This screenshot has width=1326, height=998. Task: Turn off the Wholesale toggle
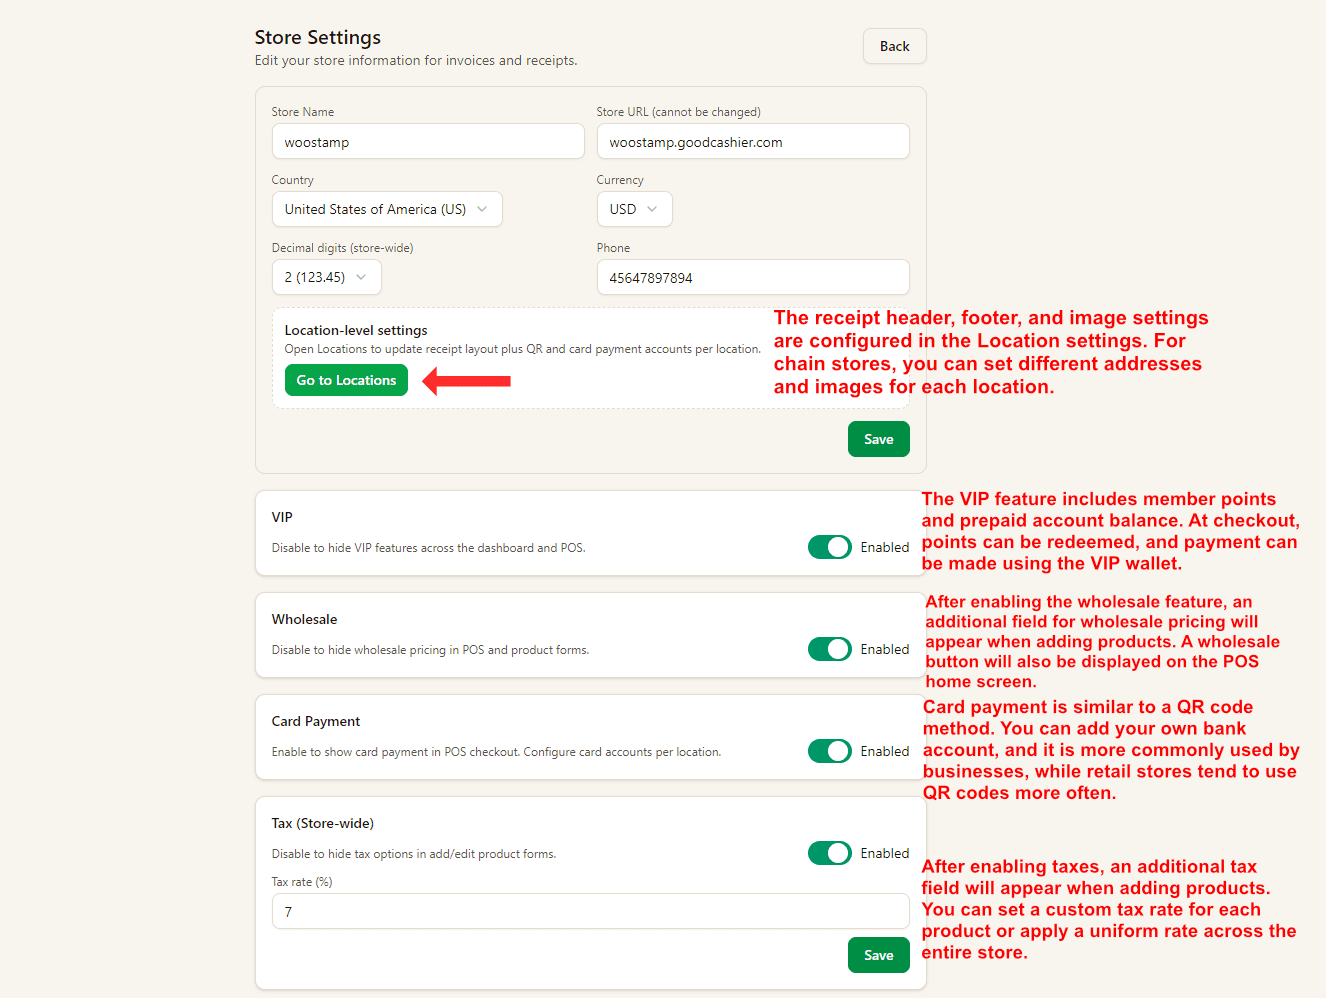point(829,649)
